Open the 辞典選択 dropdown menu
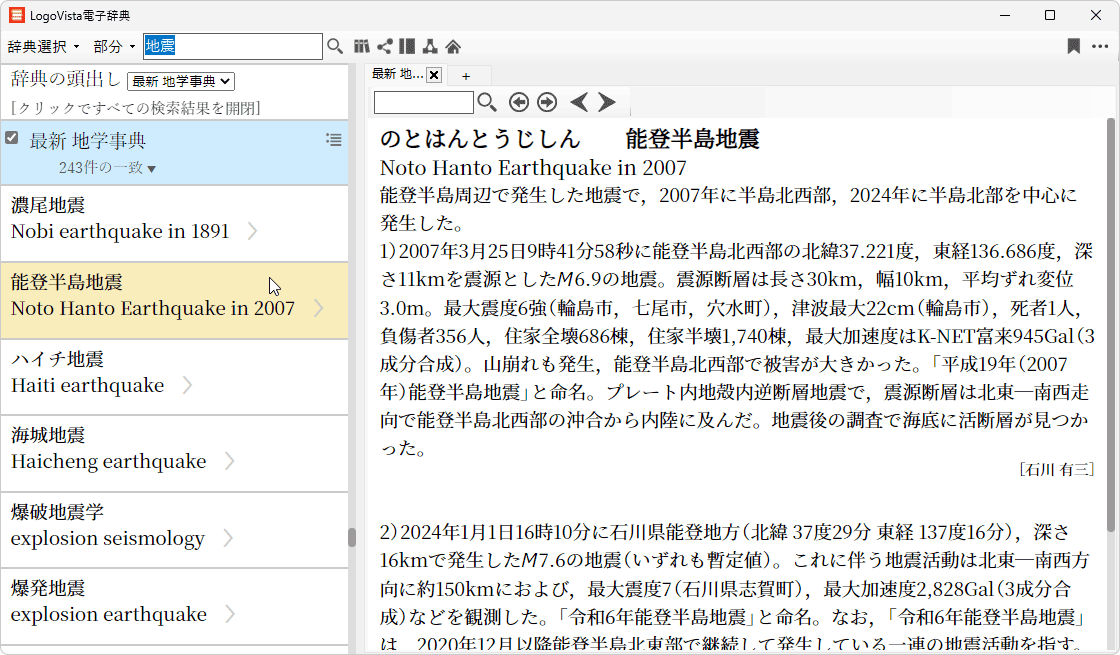1120x655 pixels. pos(43,46)
